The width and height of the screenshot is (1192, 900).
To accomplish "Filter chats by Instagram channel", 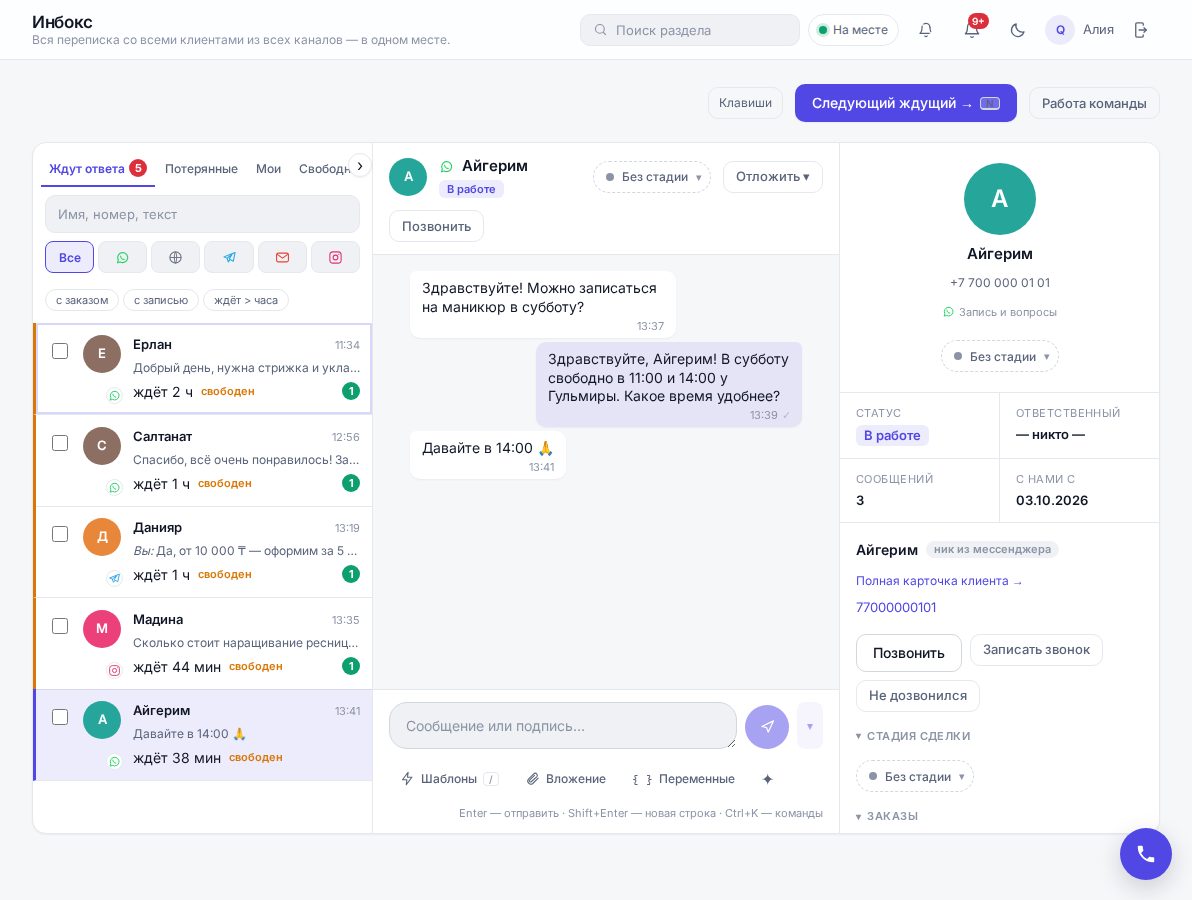I will tap(335, 257).
